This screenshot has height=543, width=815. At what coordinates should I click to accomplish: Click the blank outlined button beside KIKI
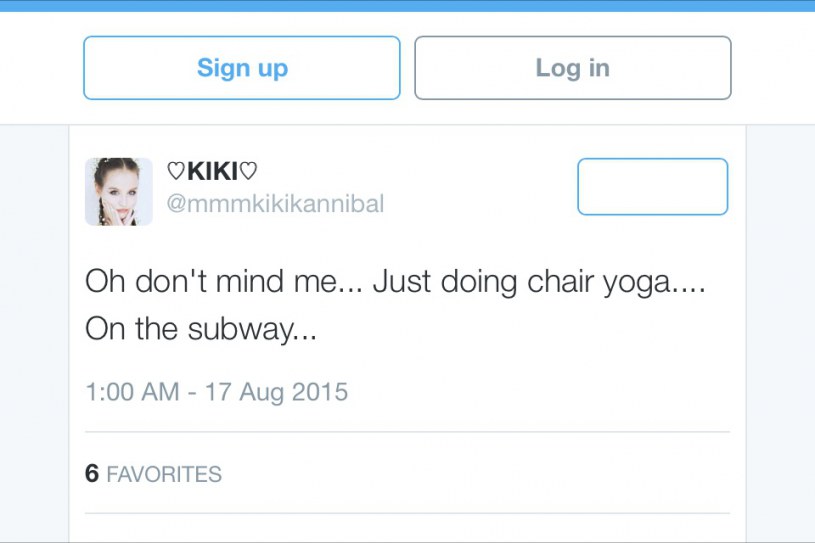pos(652,187)
